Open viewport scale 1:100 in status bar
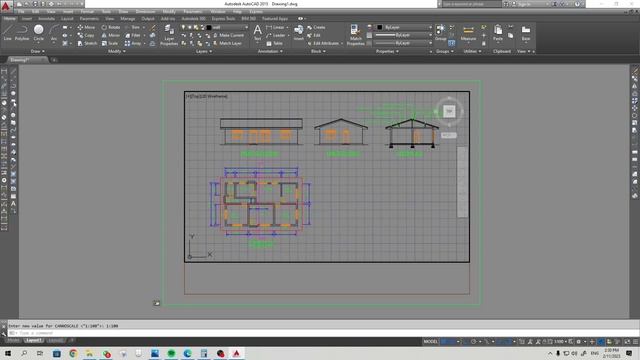640x360 pixels. [560, 342]
